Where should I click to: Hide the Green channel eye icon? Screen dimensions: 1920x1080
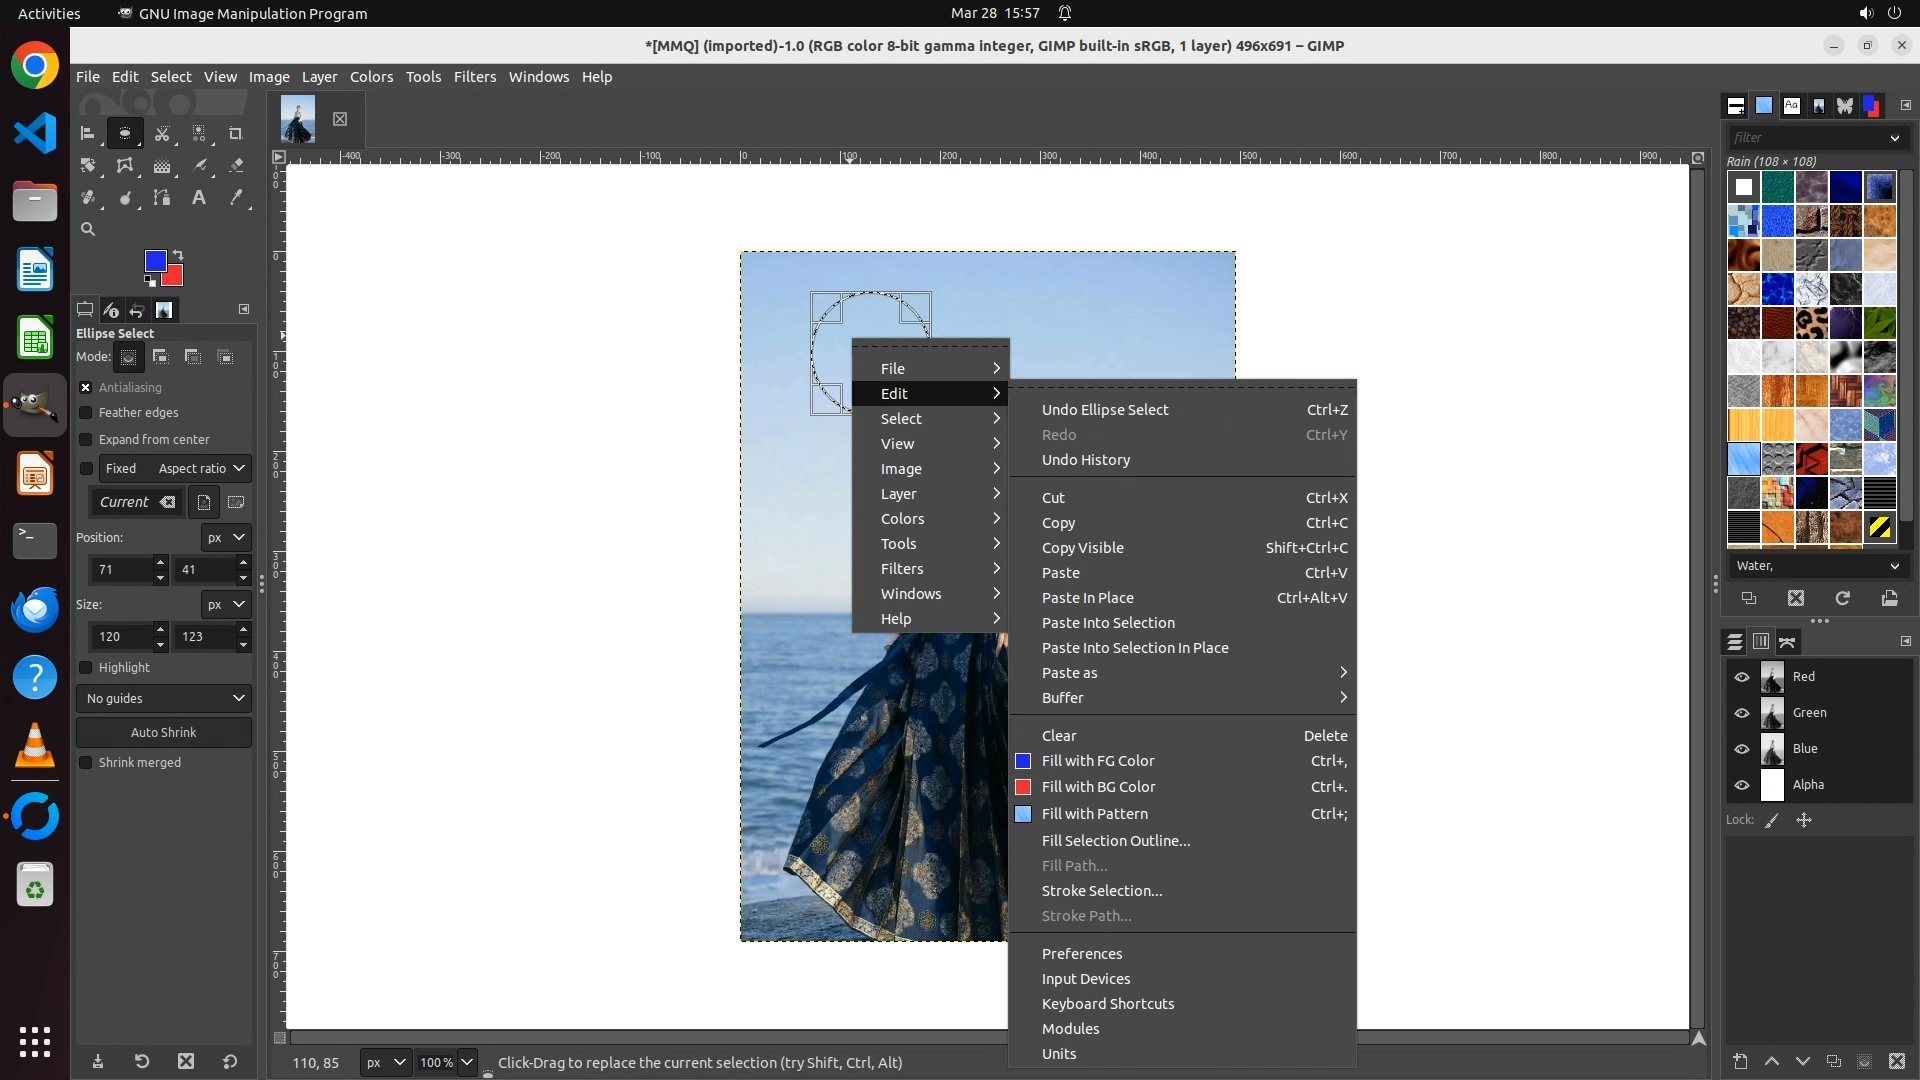coord(1742,713)
